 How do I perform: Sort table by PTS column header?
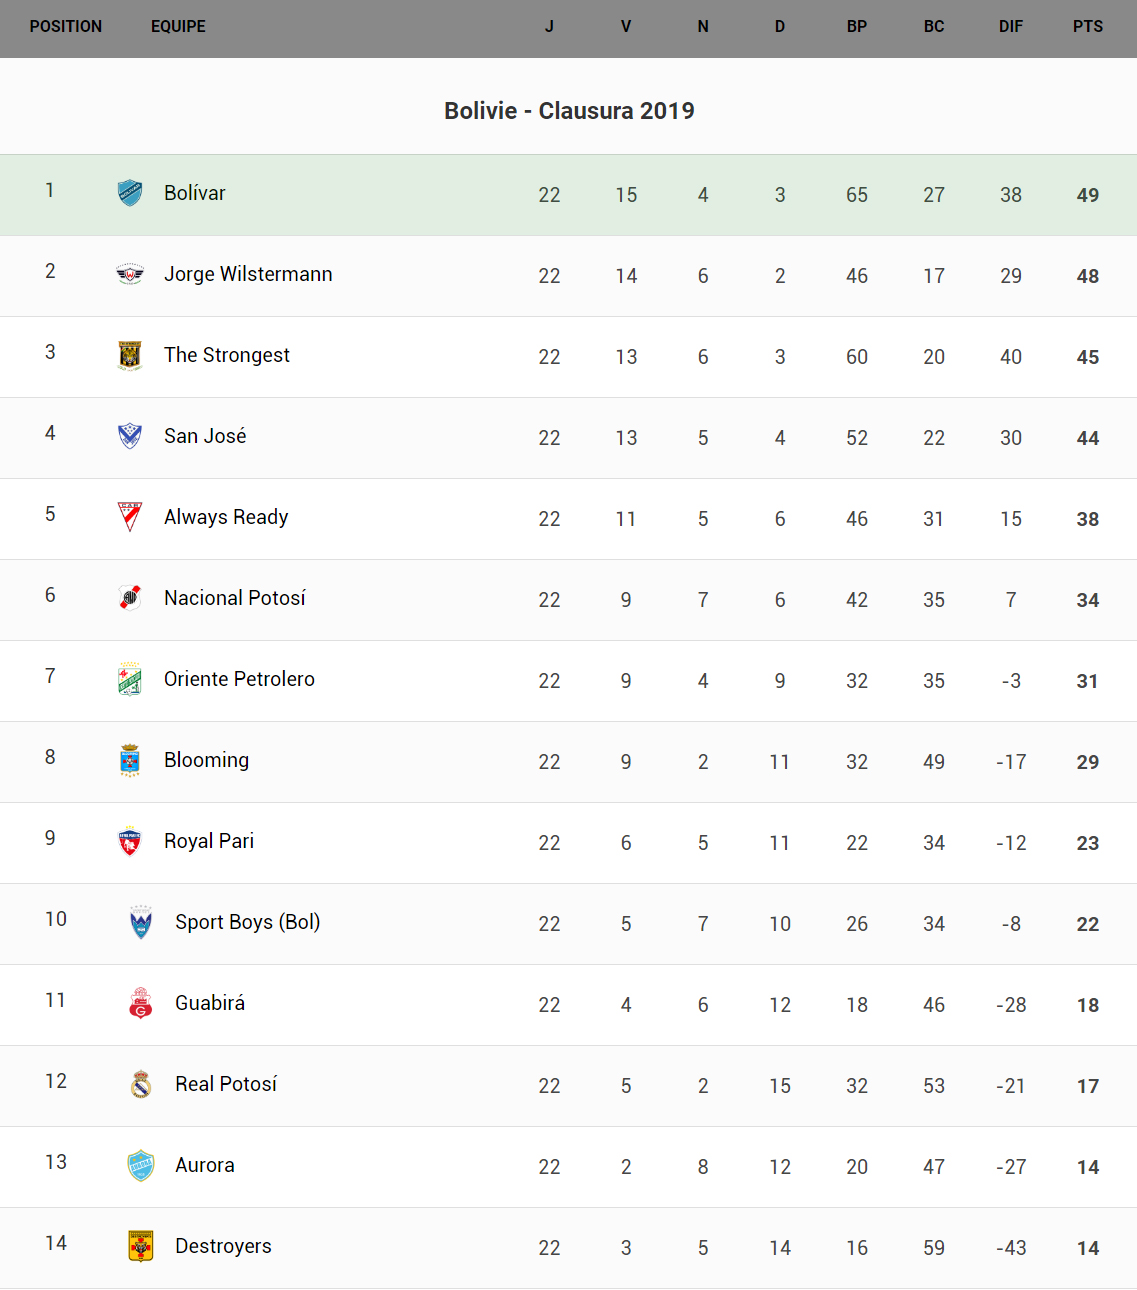[1088, 27]
